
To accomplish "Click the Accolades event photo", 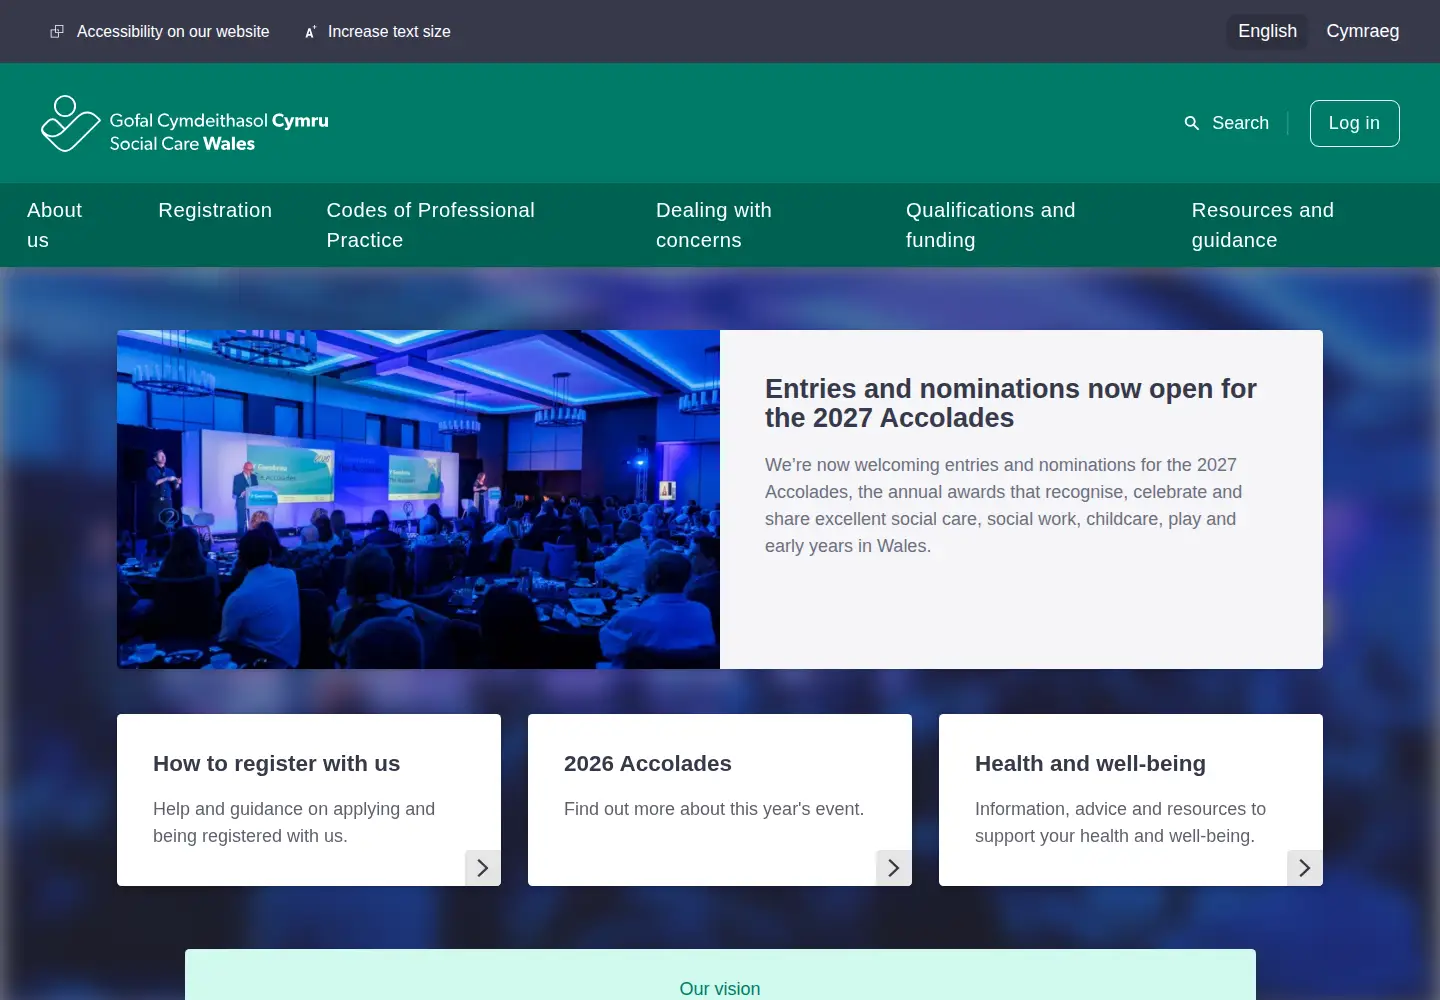I will point(418,499).
